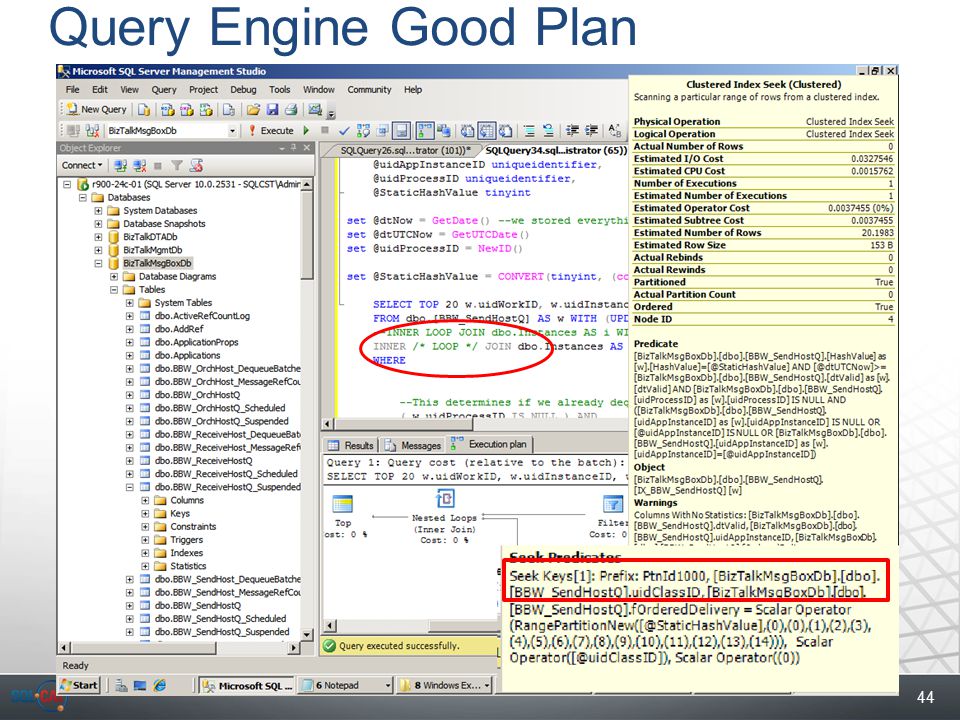
Task: Open SQL Server Compact Query icon
Action: click(228, 110)
